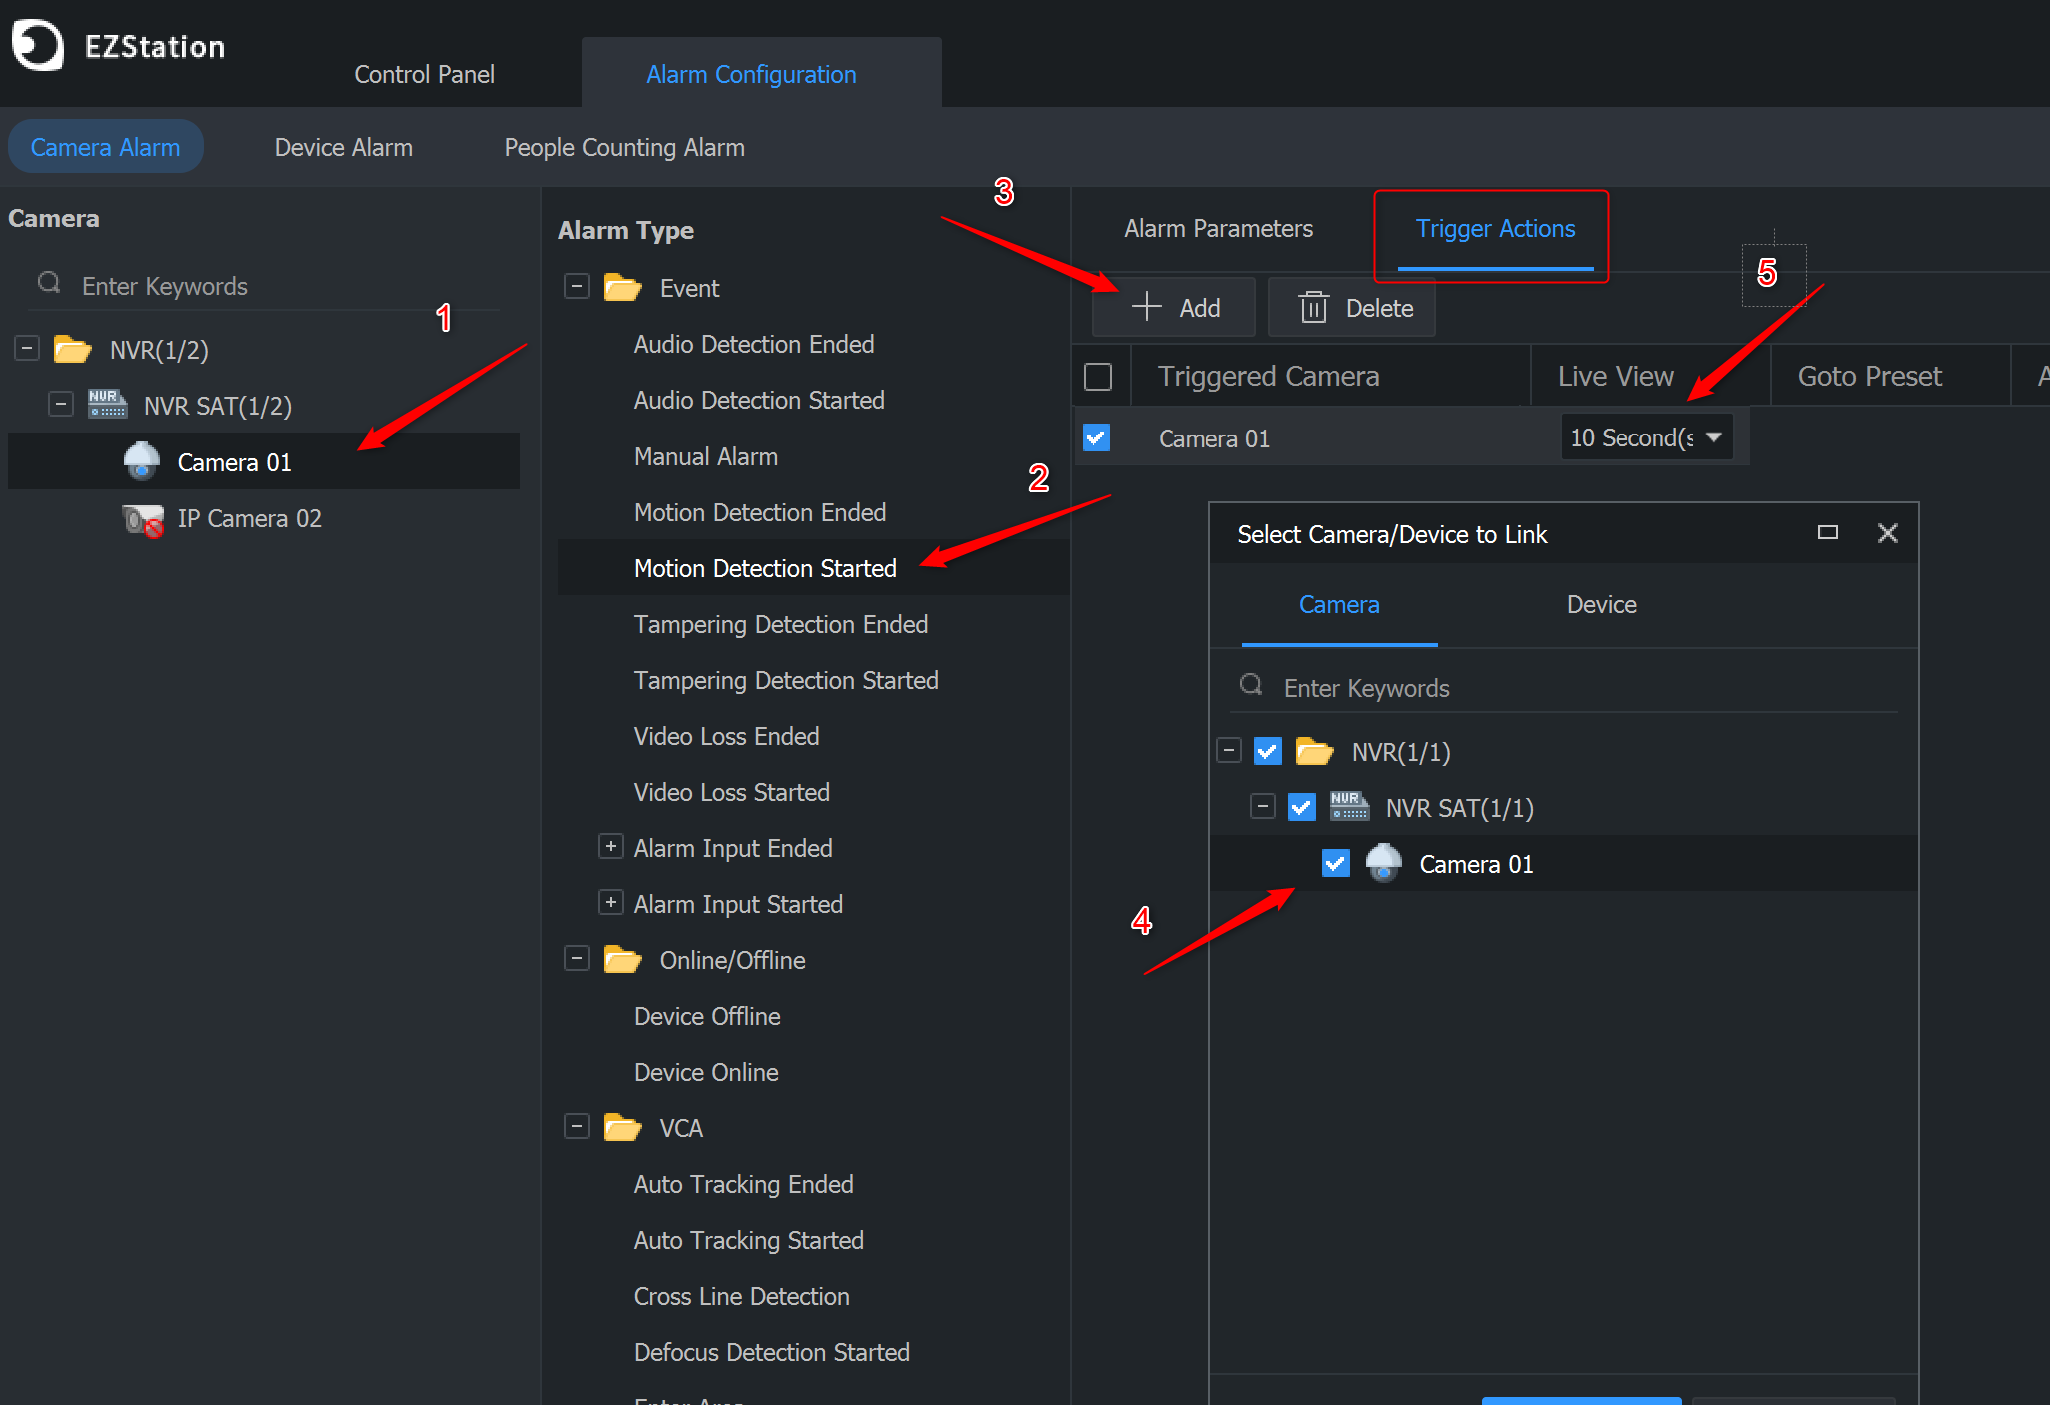Click the Triggered Camera column header
This screenshot has height=1405, width=2050.
click(1330, 377)
